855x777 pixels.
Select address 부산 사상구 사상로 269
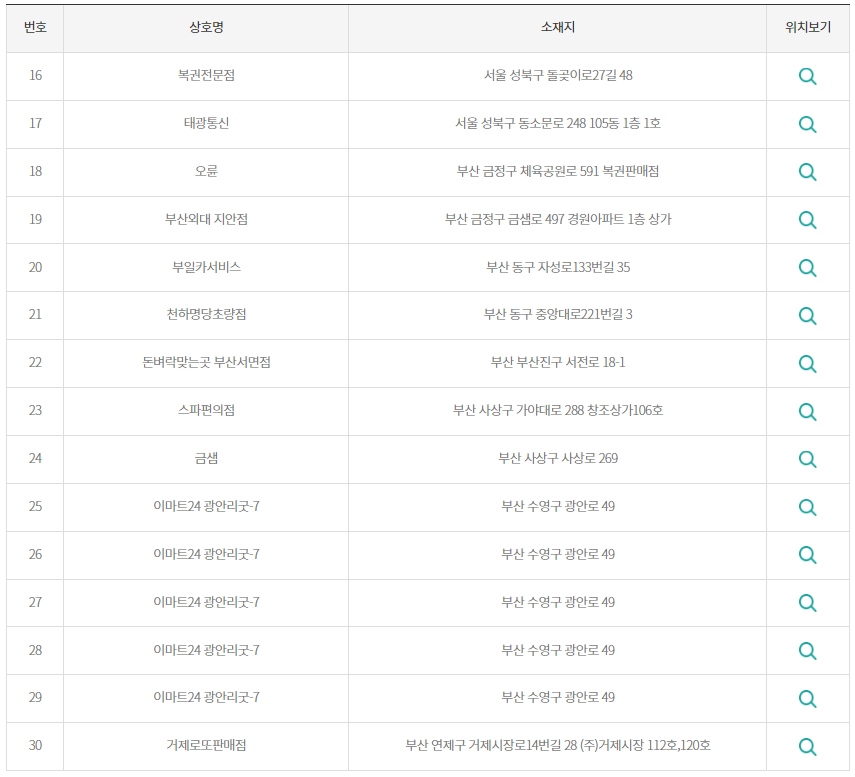558,459
